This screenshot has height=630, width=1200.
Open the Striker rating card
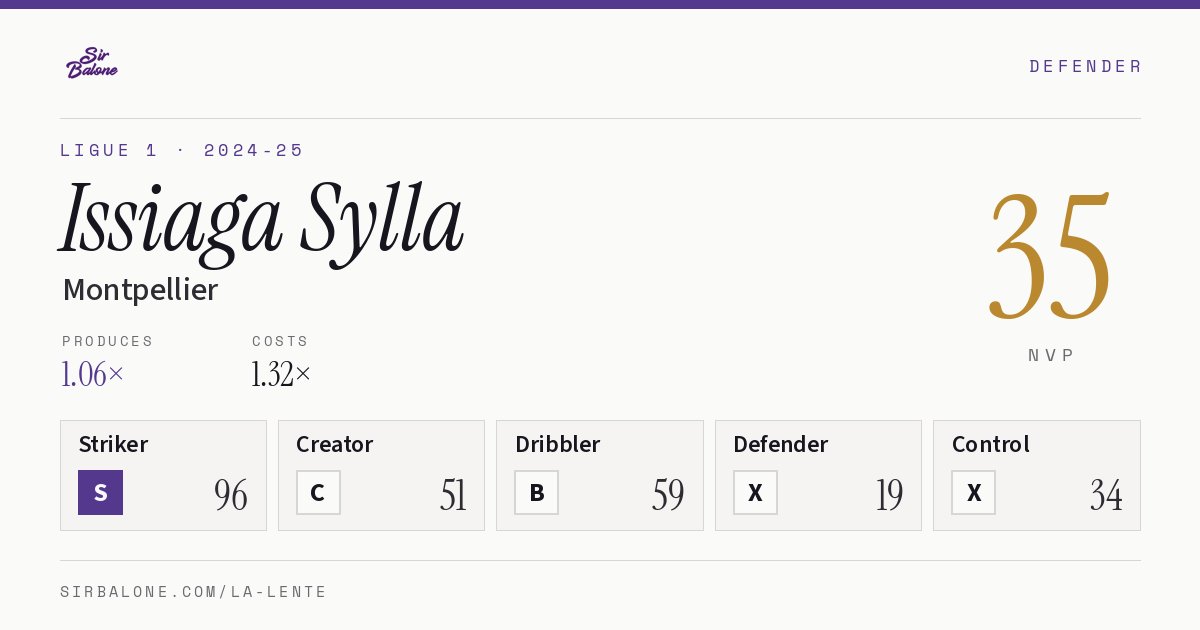click(163, 475)
